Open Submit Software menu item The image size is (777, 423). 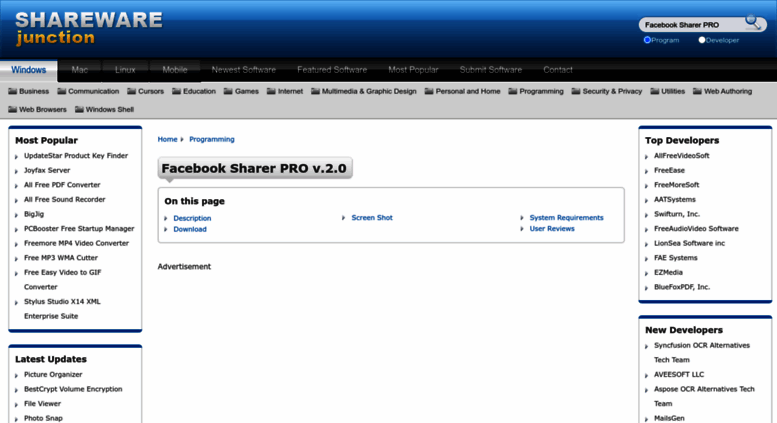pos(491,70)
